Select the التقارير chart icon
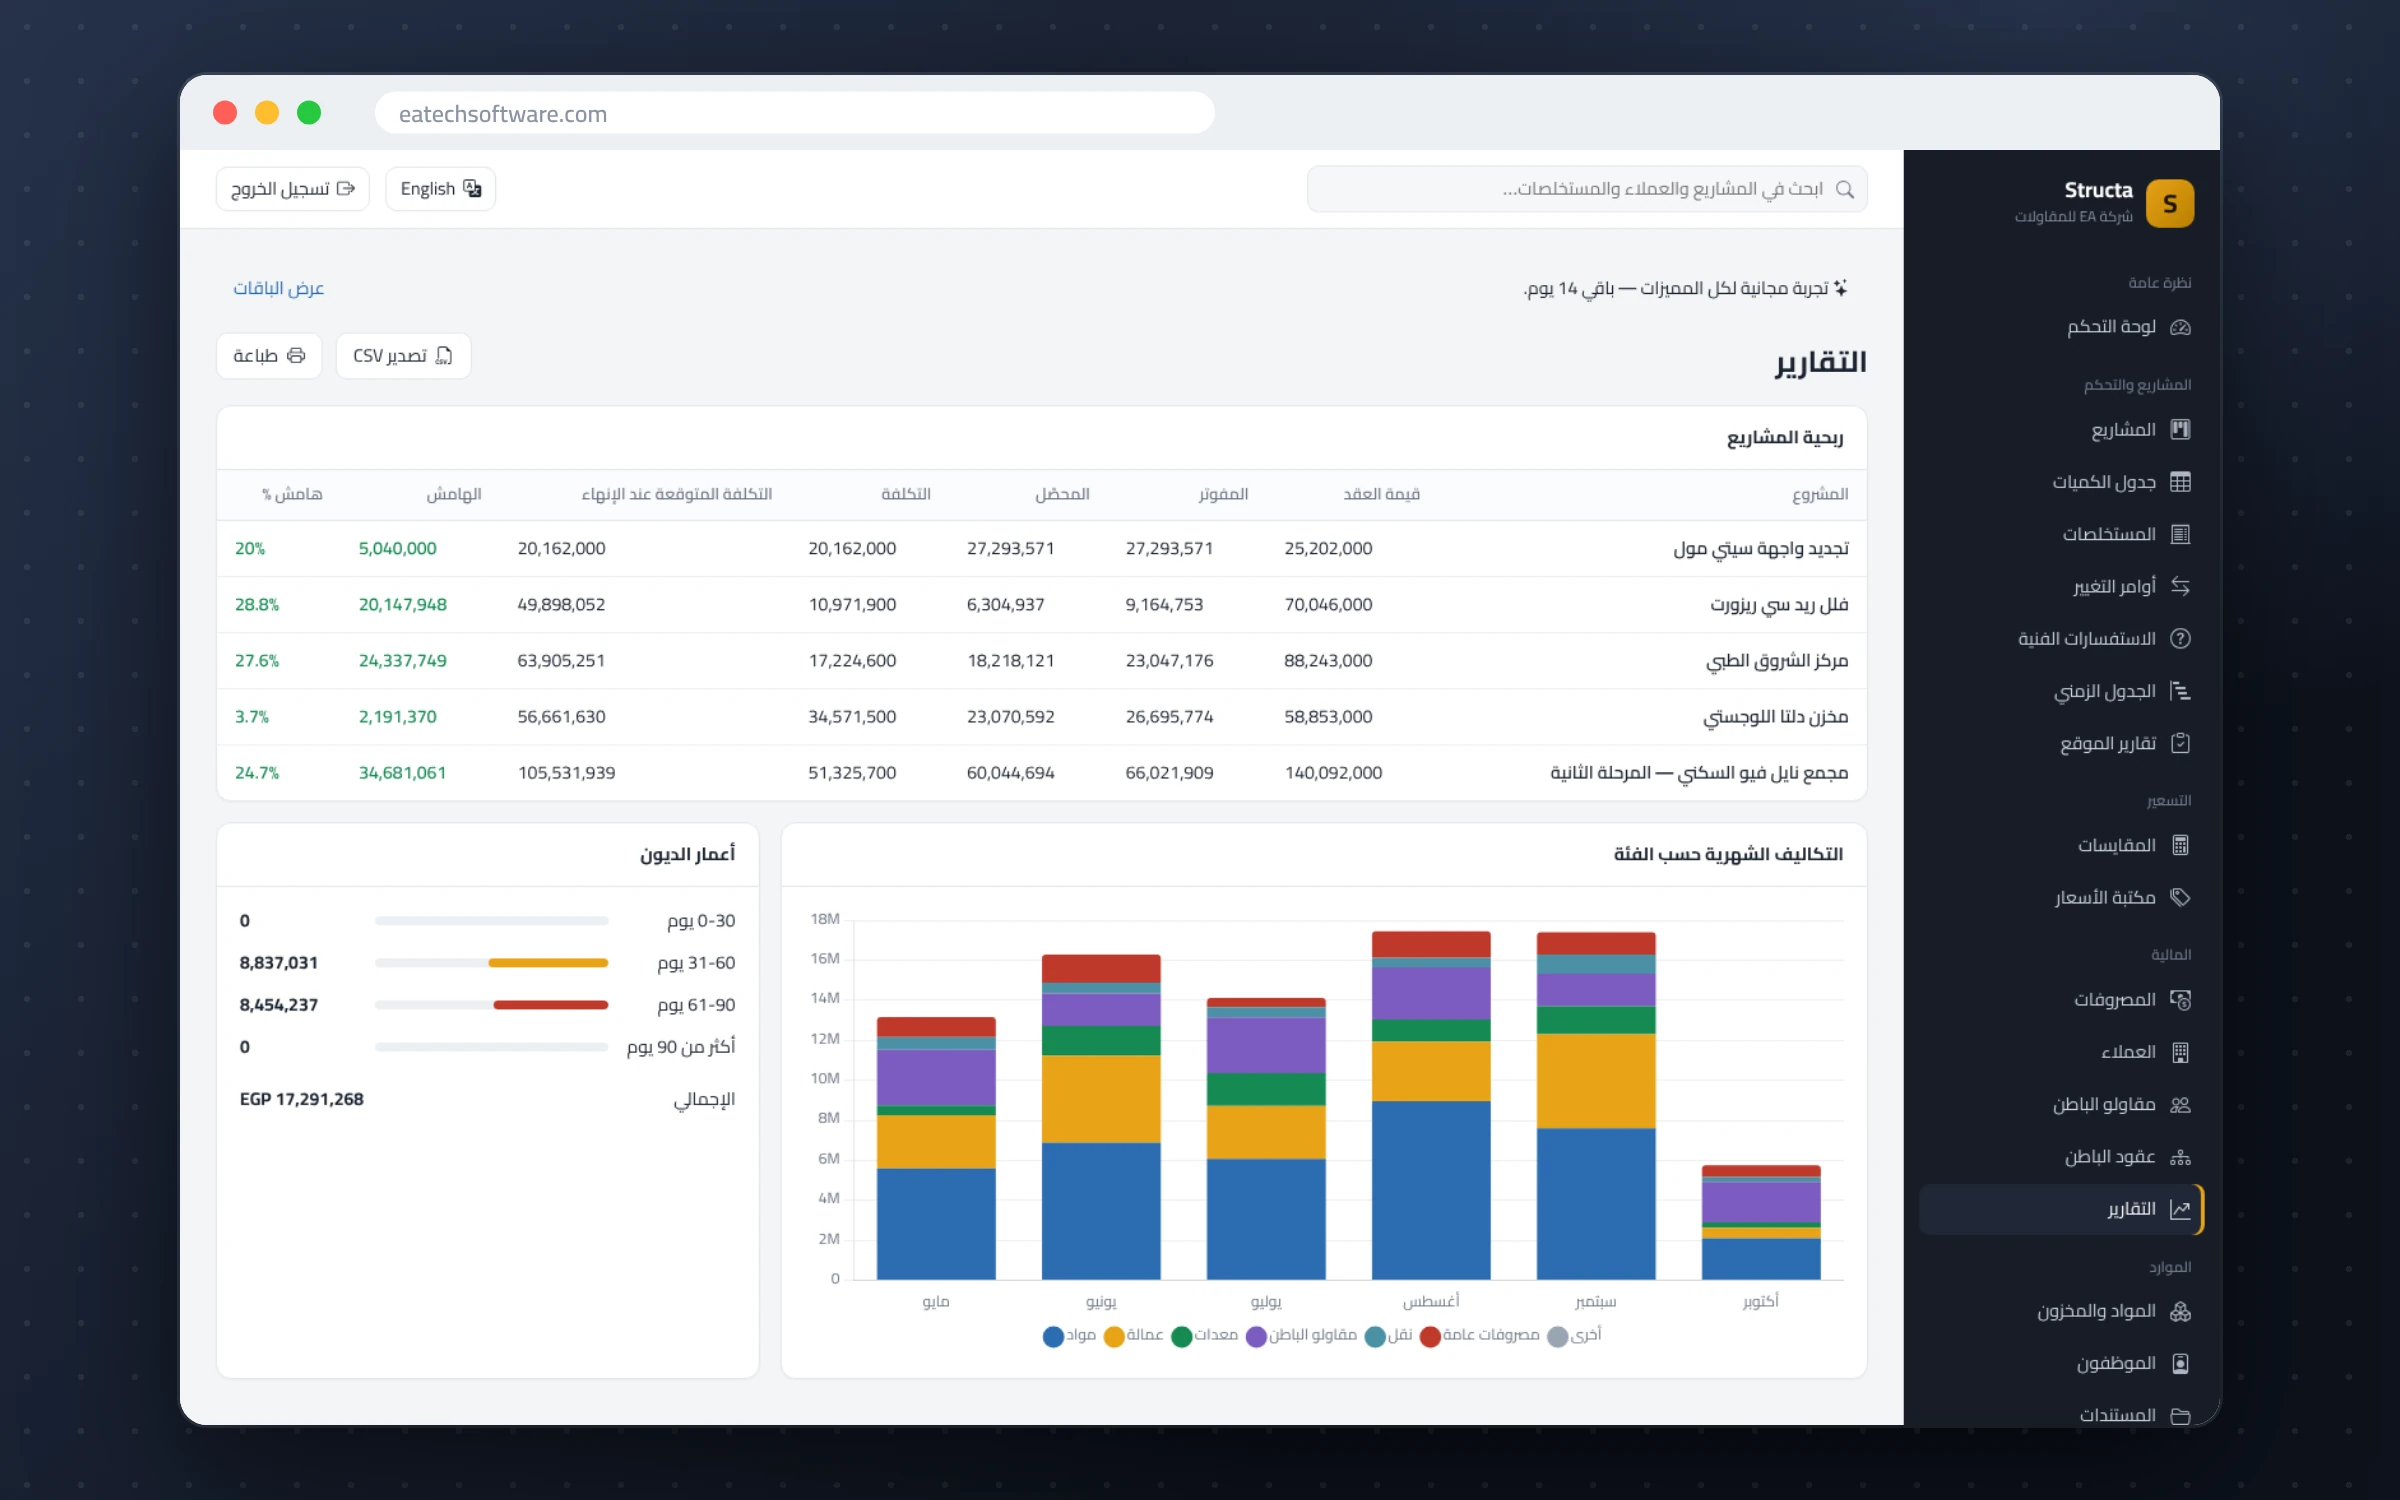This screenshot has height=1500, width=2400. pos(2181,1209)
